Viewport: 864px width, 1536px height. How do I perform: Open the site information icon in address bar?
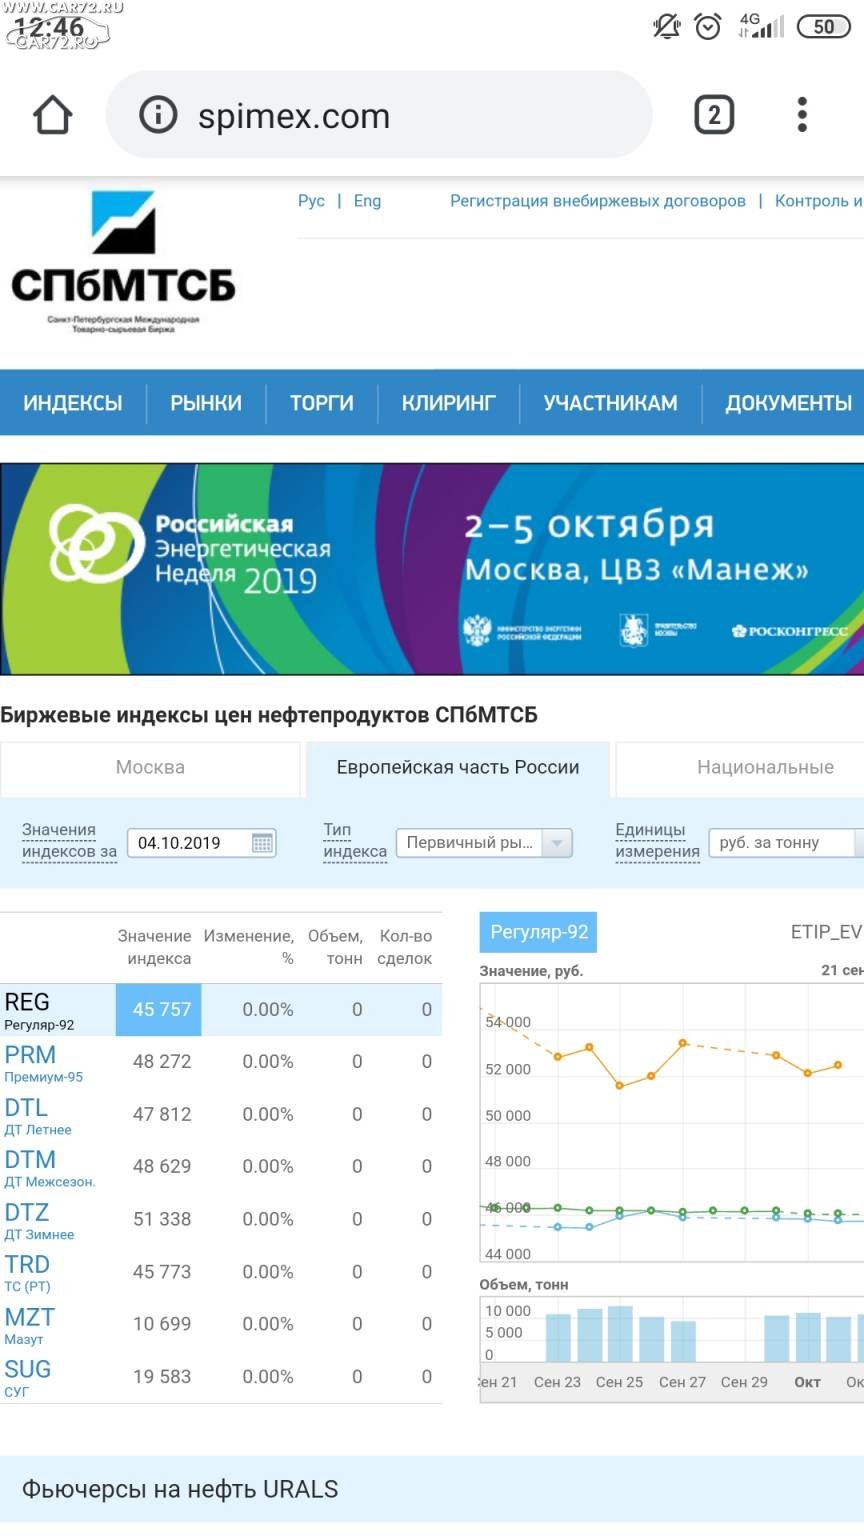tap(158, 115)
